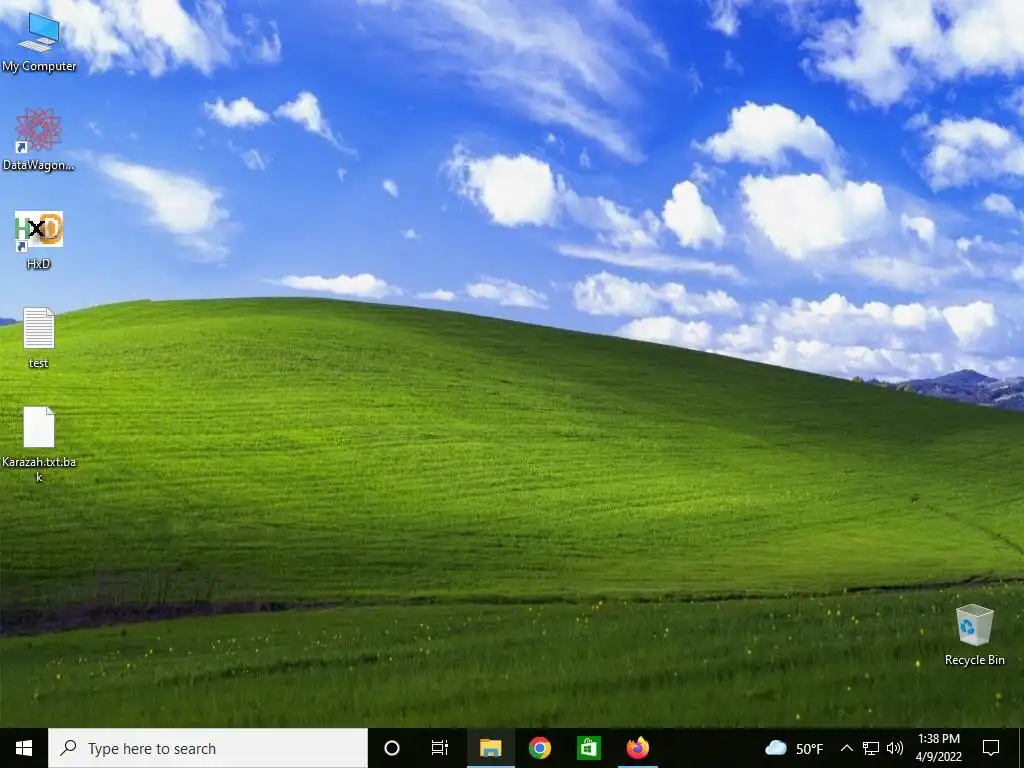Launch Google Chrome from the taskbar
Screen dimensions: 1024x768
[x=539, y=748]
